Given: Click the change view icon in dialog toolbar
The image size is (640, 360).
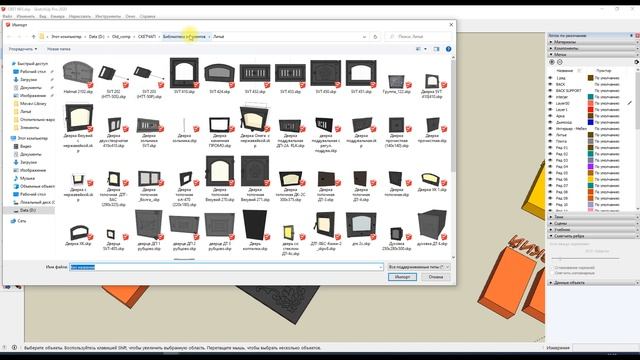Looking at the screenshot, I should tap(418, 49).
